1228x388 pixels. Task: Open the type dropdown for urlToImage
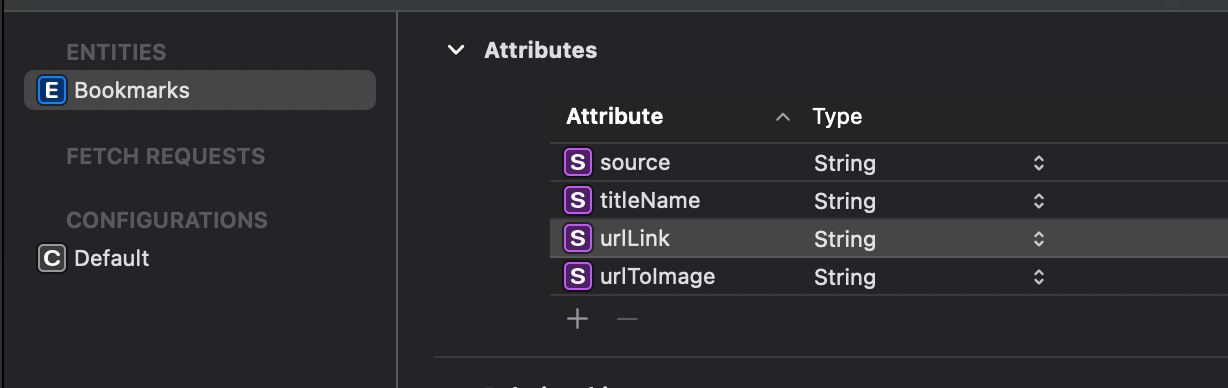click(x=1039, y=277)
